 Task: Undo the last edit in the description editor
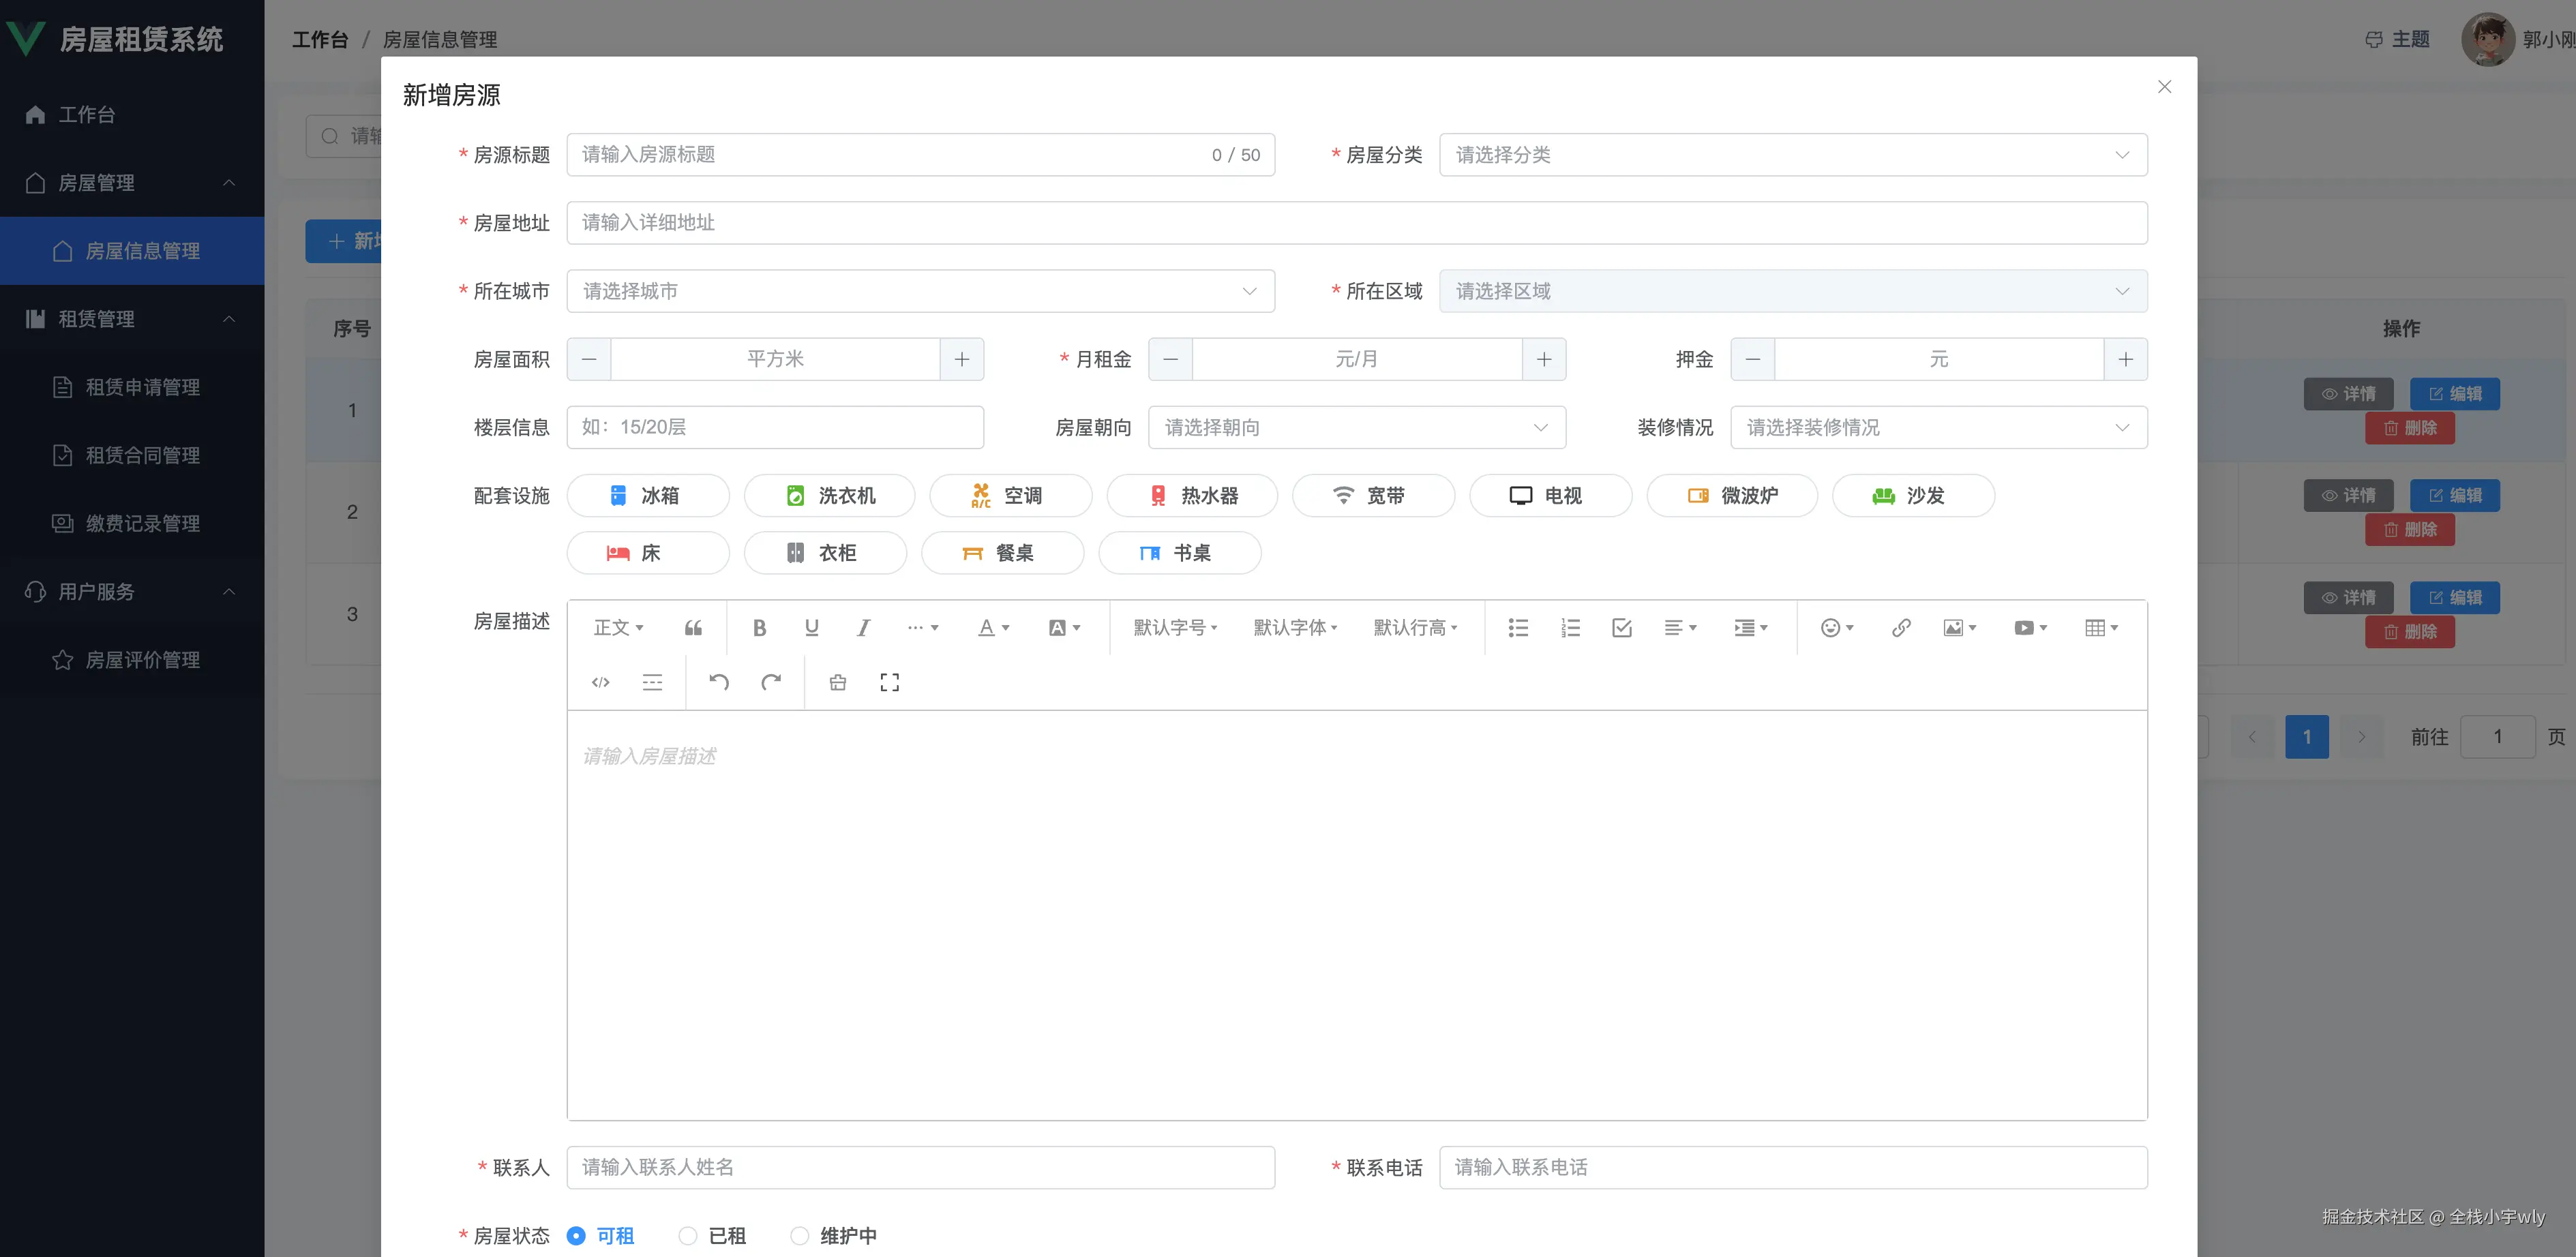pyautogui.click(x=717, y=682)
